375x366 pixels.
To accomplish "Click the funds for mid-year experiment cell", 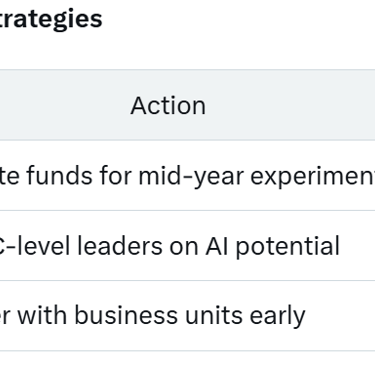I will pyautogui.click(x=187, y=176).
